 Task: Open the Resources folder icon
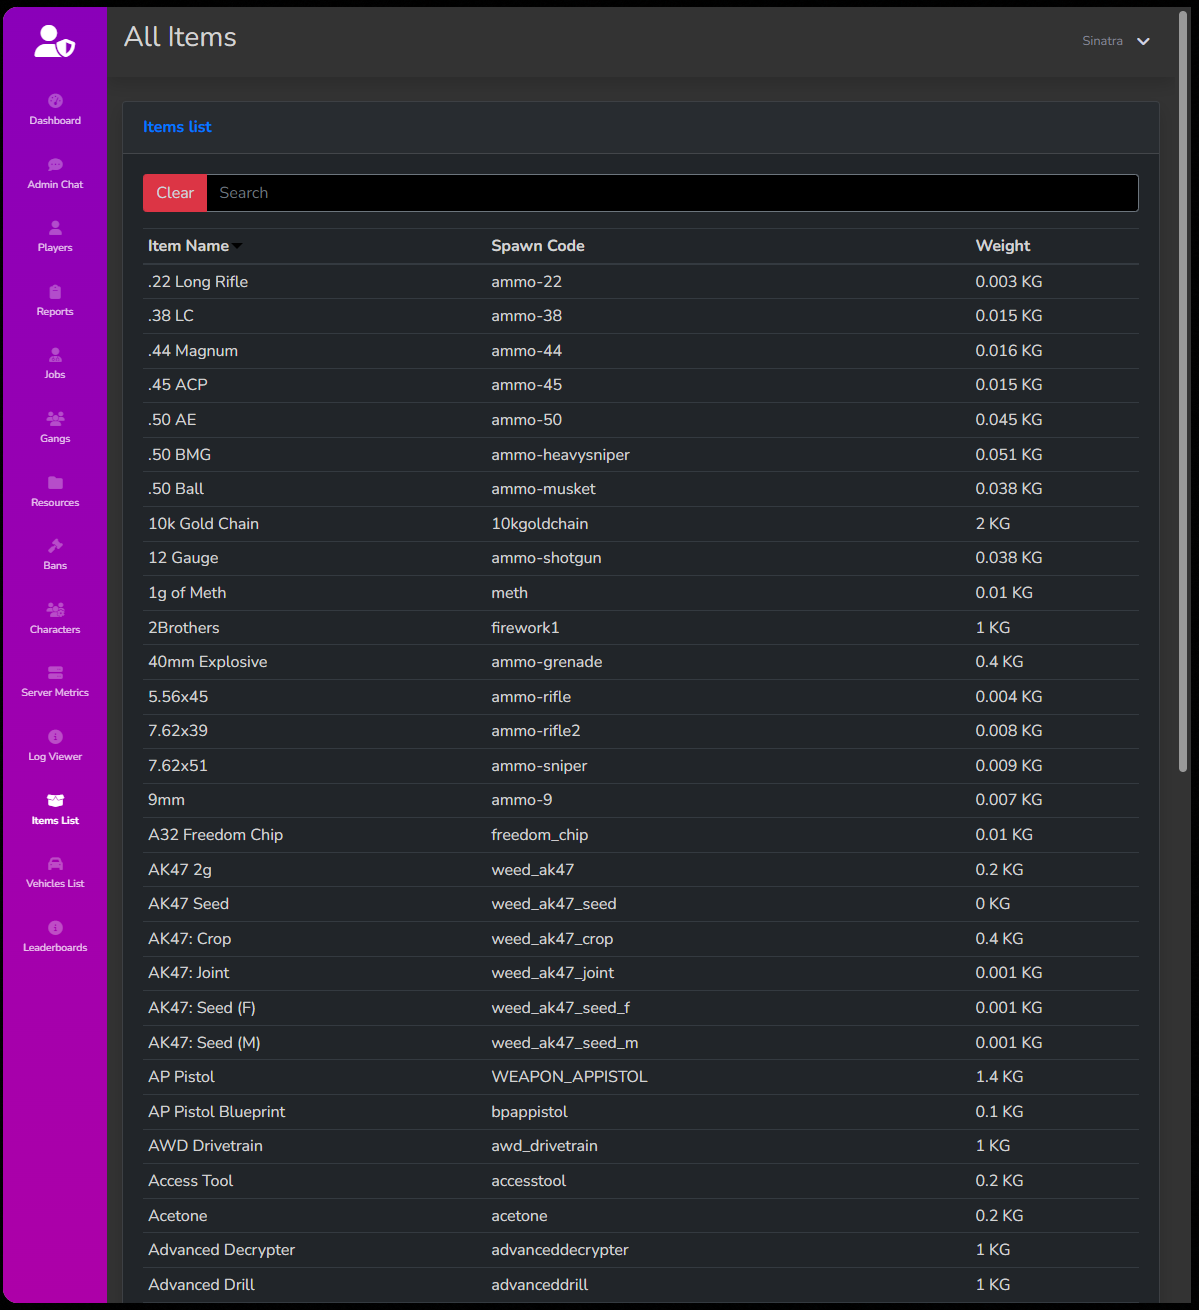(55, 483)
